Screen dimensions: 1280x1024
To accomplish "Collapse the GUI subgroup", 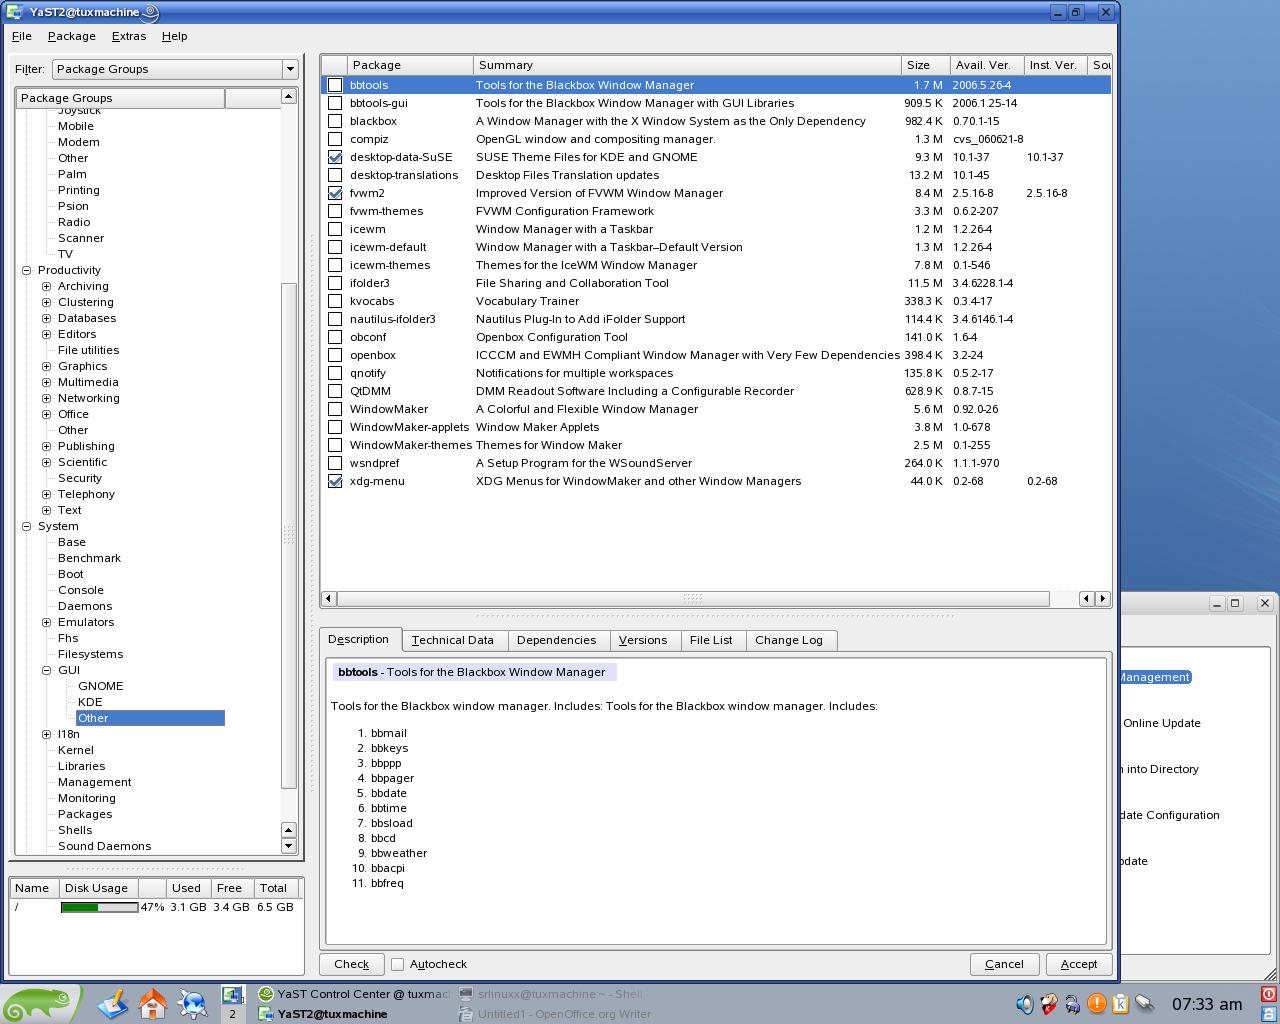I will pos(47,670).
